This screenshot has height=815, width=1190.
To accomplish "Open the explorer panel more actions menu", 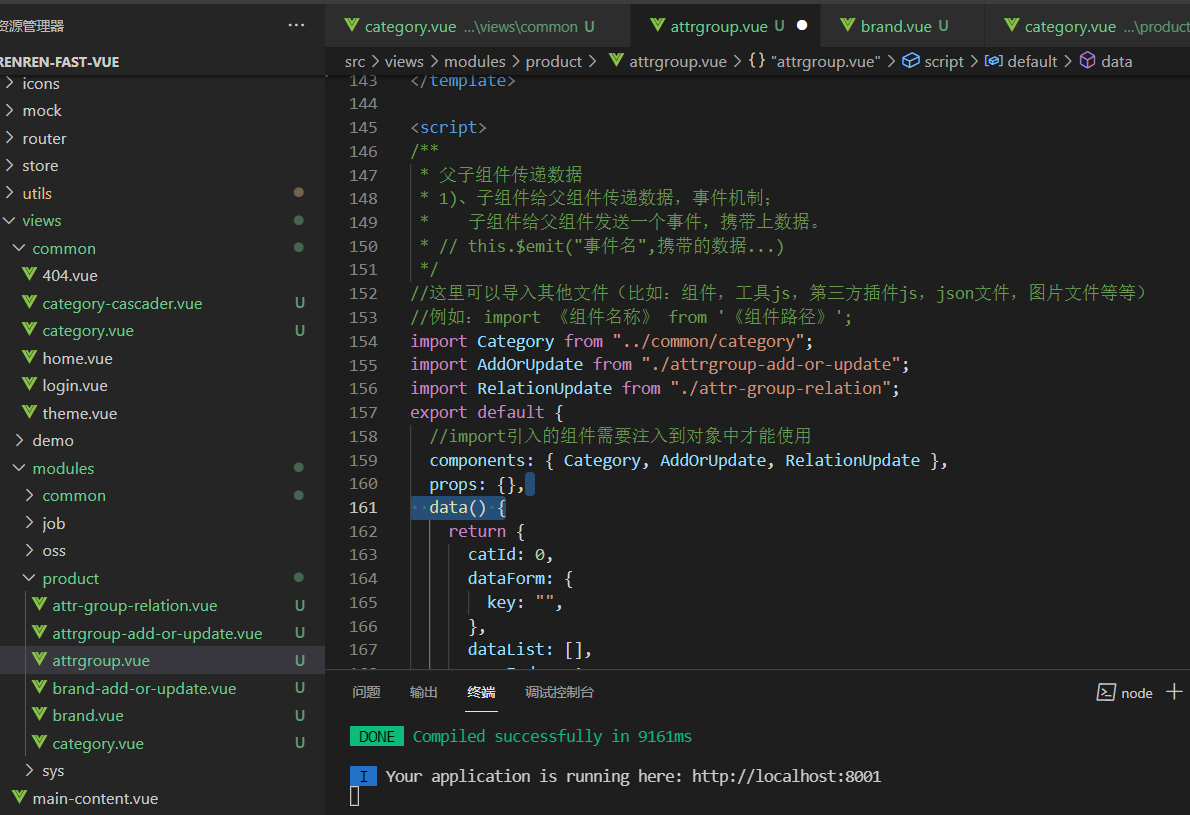I will (x=296, y=25).
